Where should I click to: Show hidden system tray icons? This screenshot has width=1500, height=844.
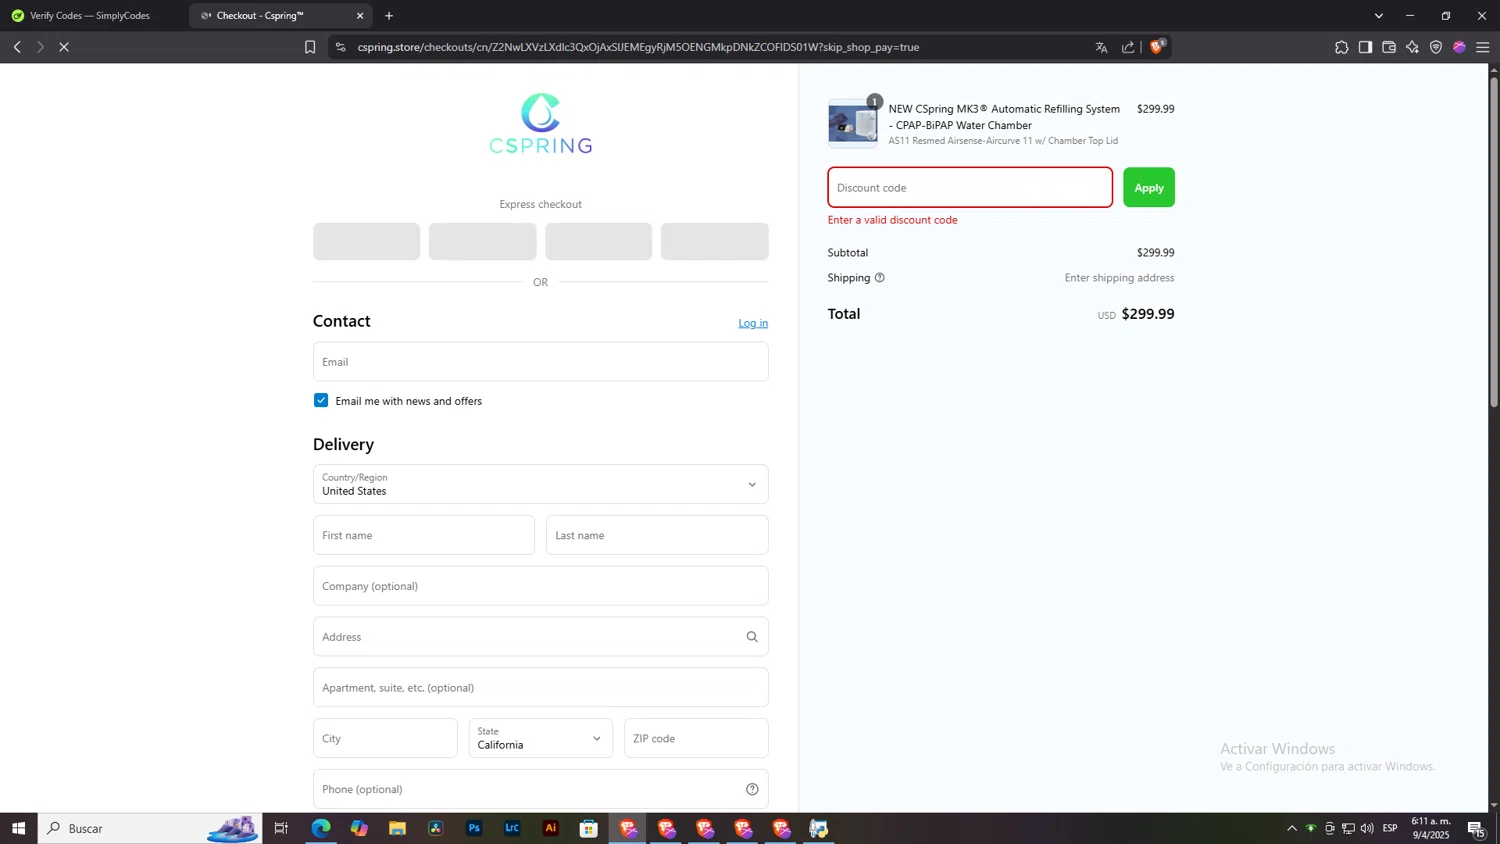[1291, 828]
